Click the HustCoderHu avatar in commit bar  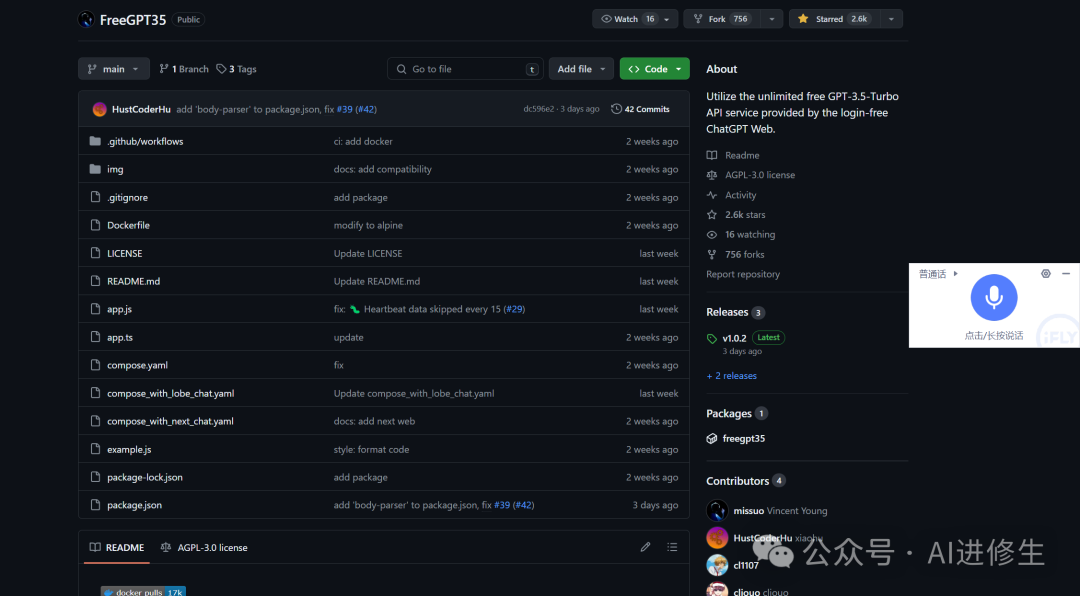point(100,109)
